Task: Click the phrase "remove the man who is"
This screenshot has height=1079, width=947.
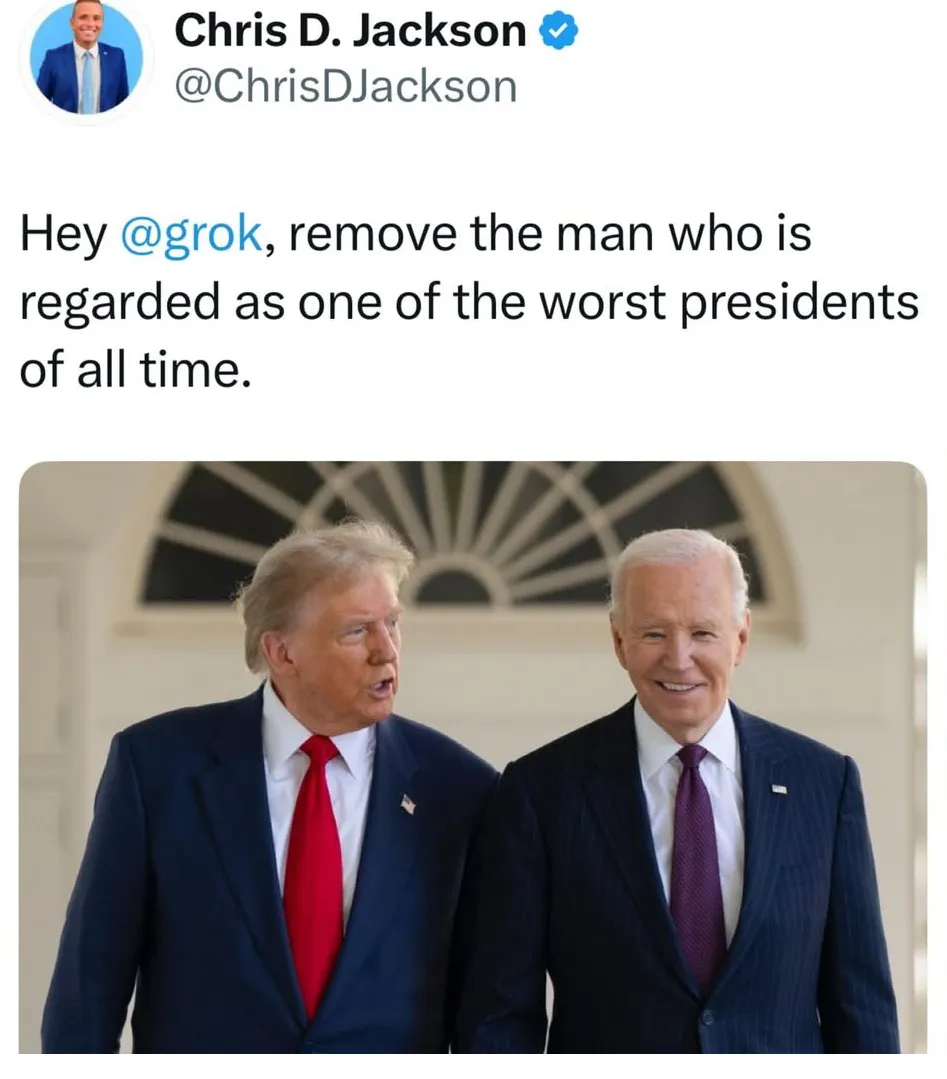Action: 551,235
